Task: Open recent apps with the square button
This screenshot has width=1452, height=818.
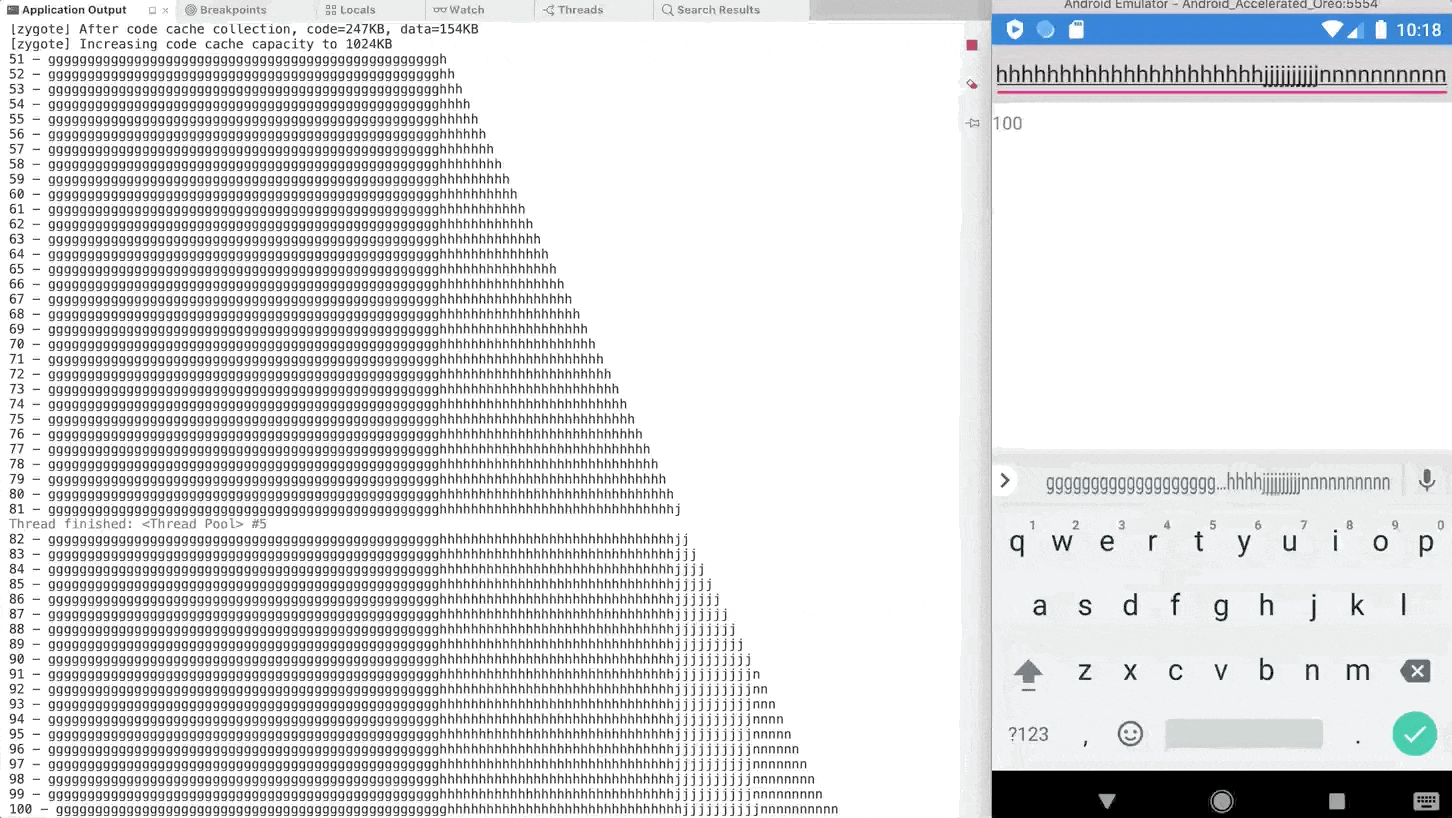Action: 1337,800
